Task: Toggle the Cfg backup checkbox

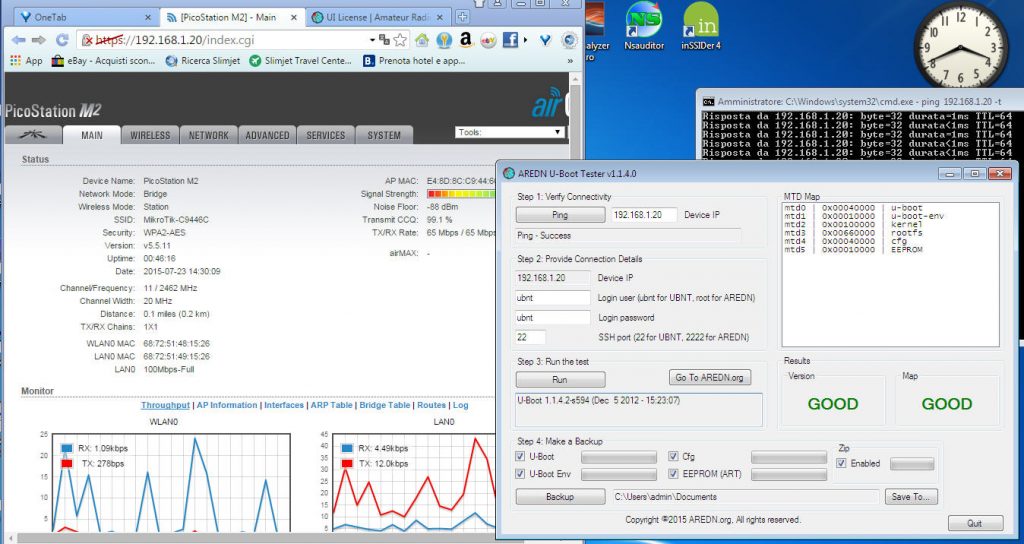Action: point(673,456)
